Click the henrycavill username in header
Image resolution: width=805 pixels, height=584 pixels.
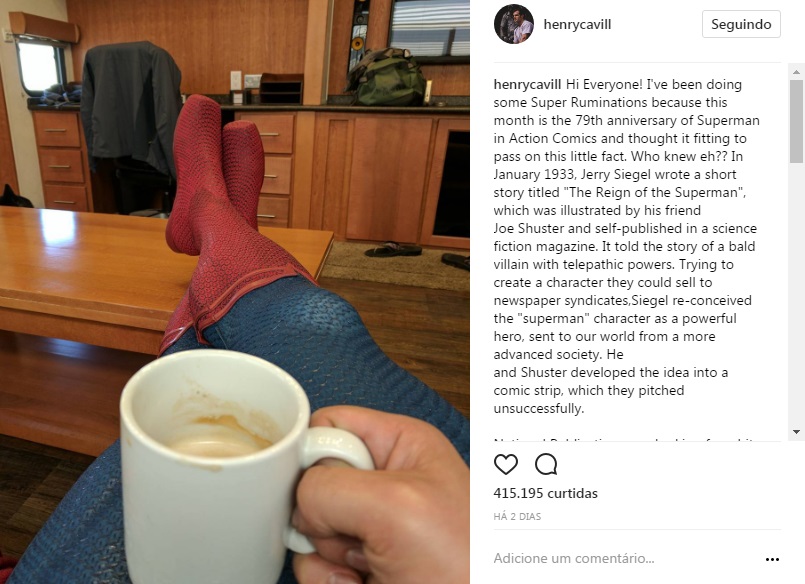(577, 24)
